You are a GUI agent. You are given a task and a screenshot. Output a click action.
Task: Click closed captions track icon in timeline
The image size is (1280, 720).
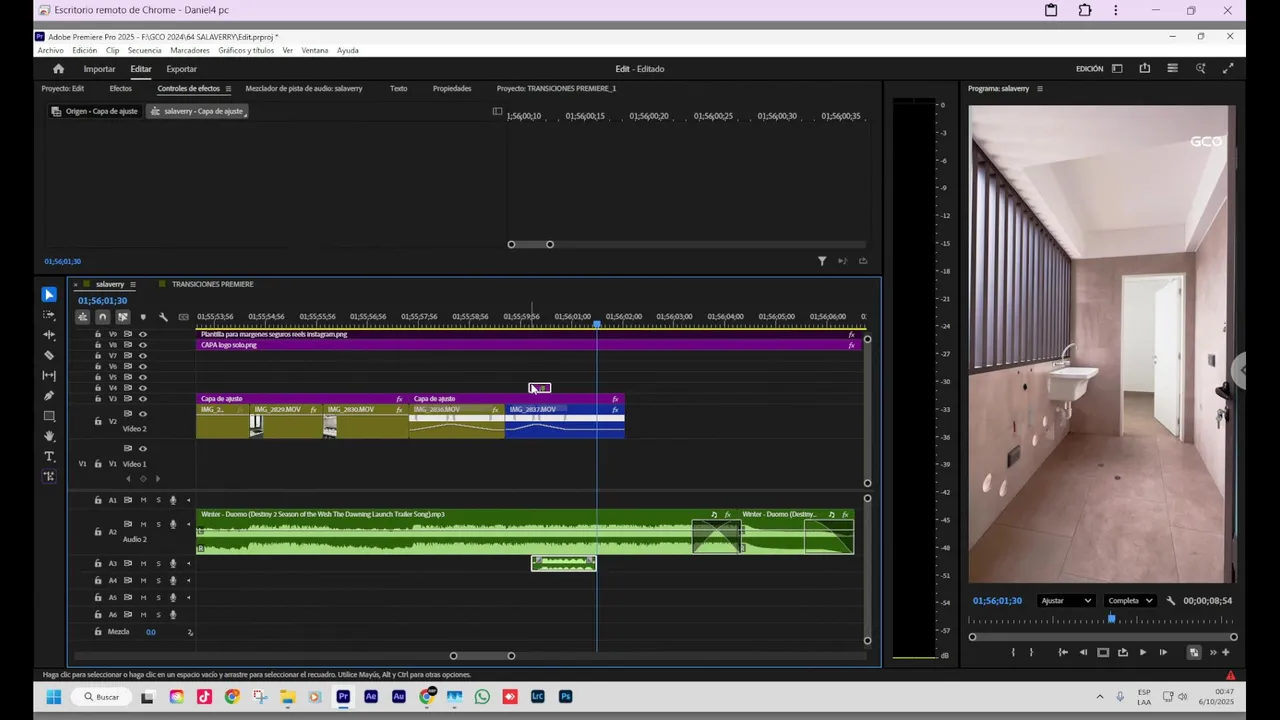point(183,317)
